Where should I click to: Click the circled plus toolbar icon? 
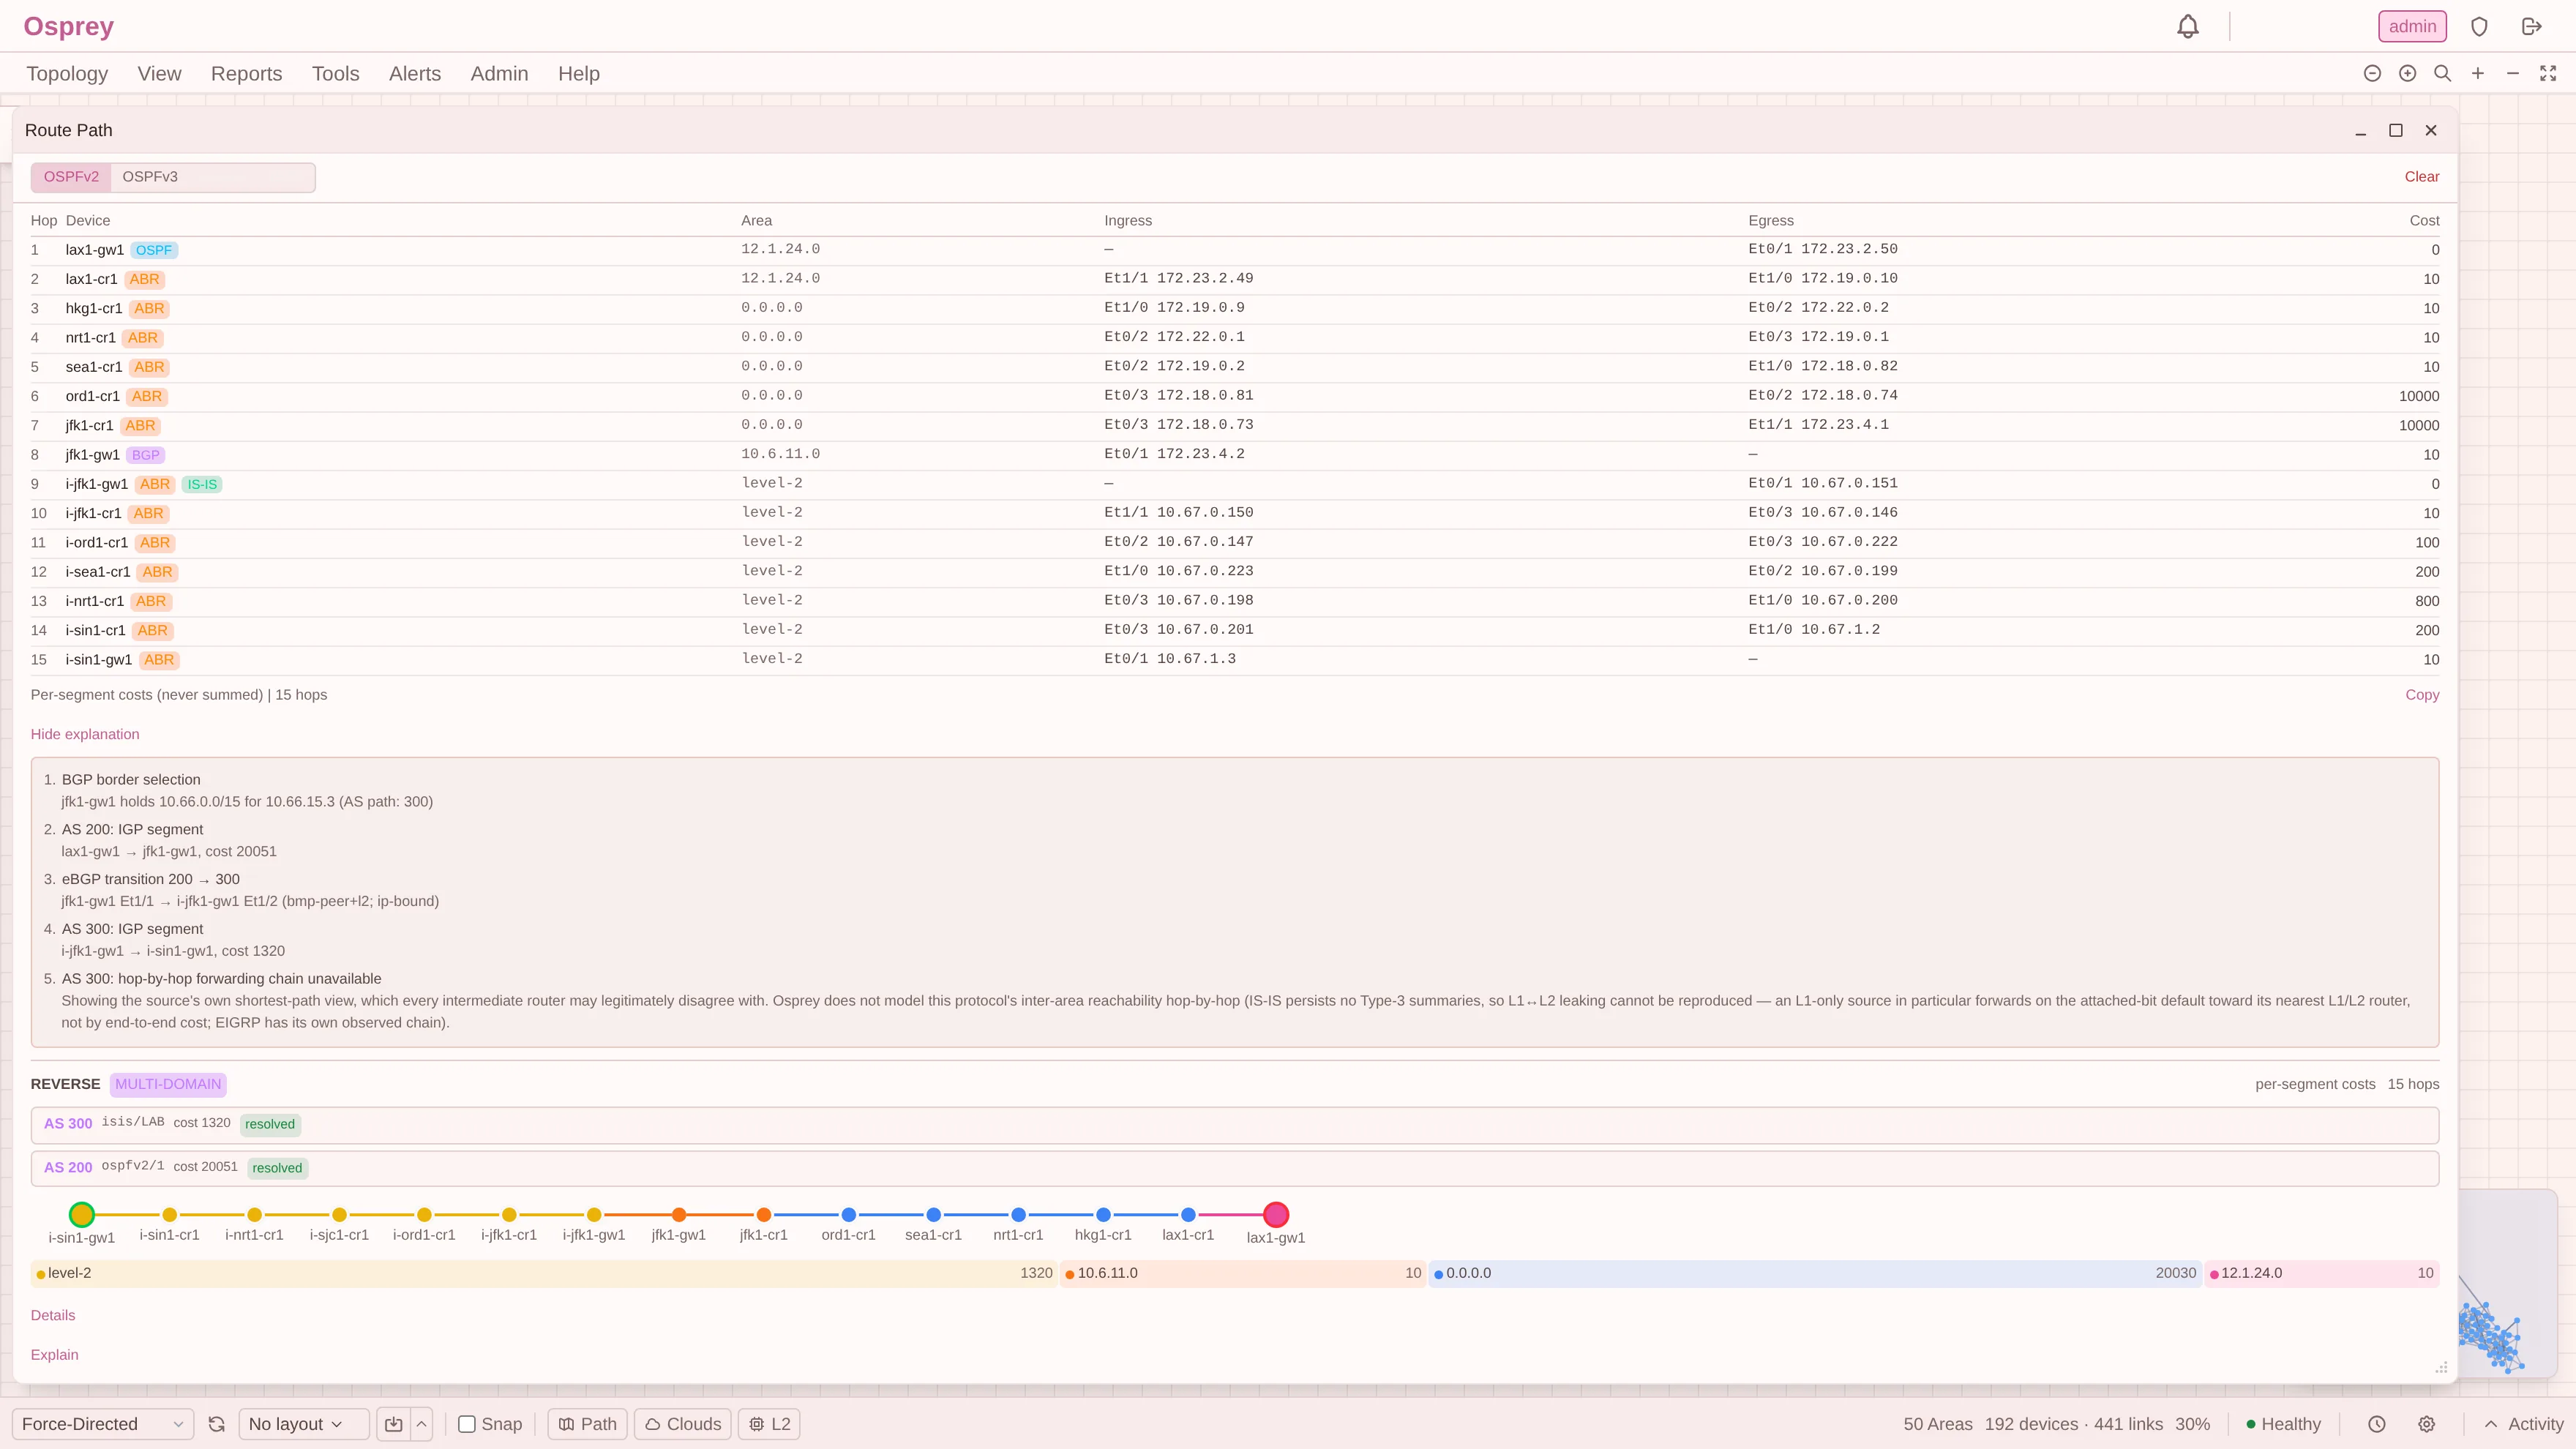point(2408,73)
